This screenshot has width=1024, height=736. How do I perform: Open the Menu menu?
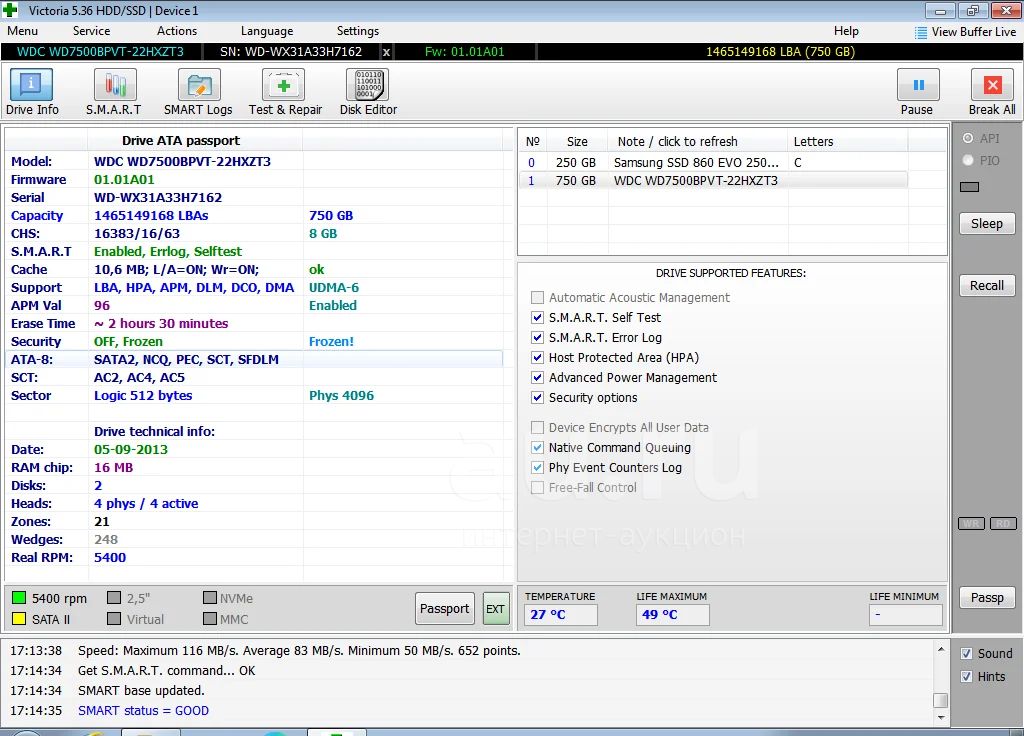tap(22, 31)
